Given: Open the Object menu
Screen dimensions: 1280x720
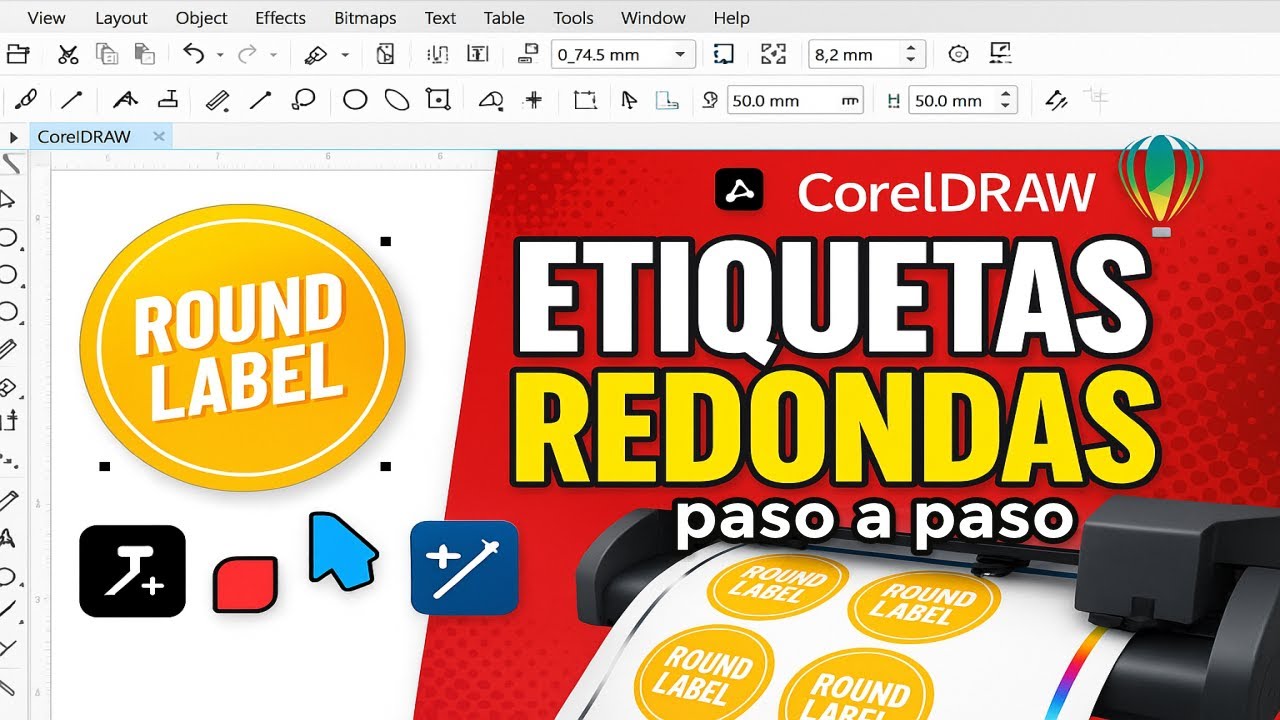Looking at the screenshot, I should tap(201, 18).
